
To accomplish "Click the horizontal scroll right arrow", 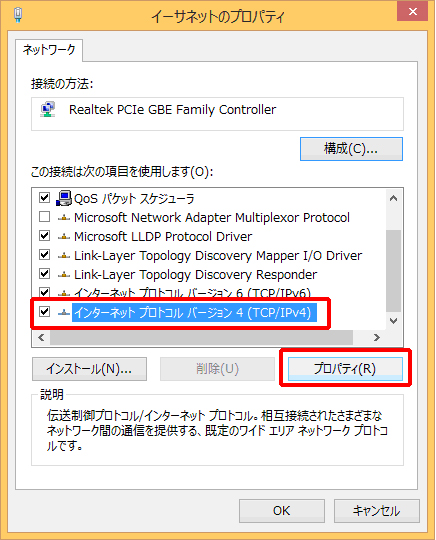I will [x=377, y=338].
